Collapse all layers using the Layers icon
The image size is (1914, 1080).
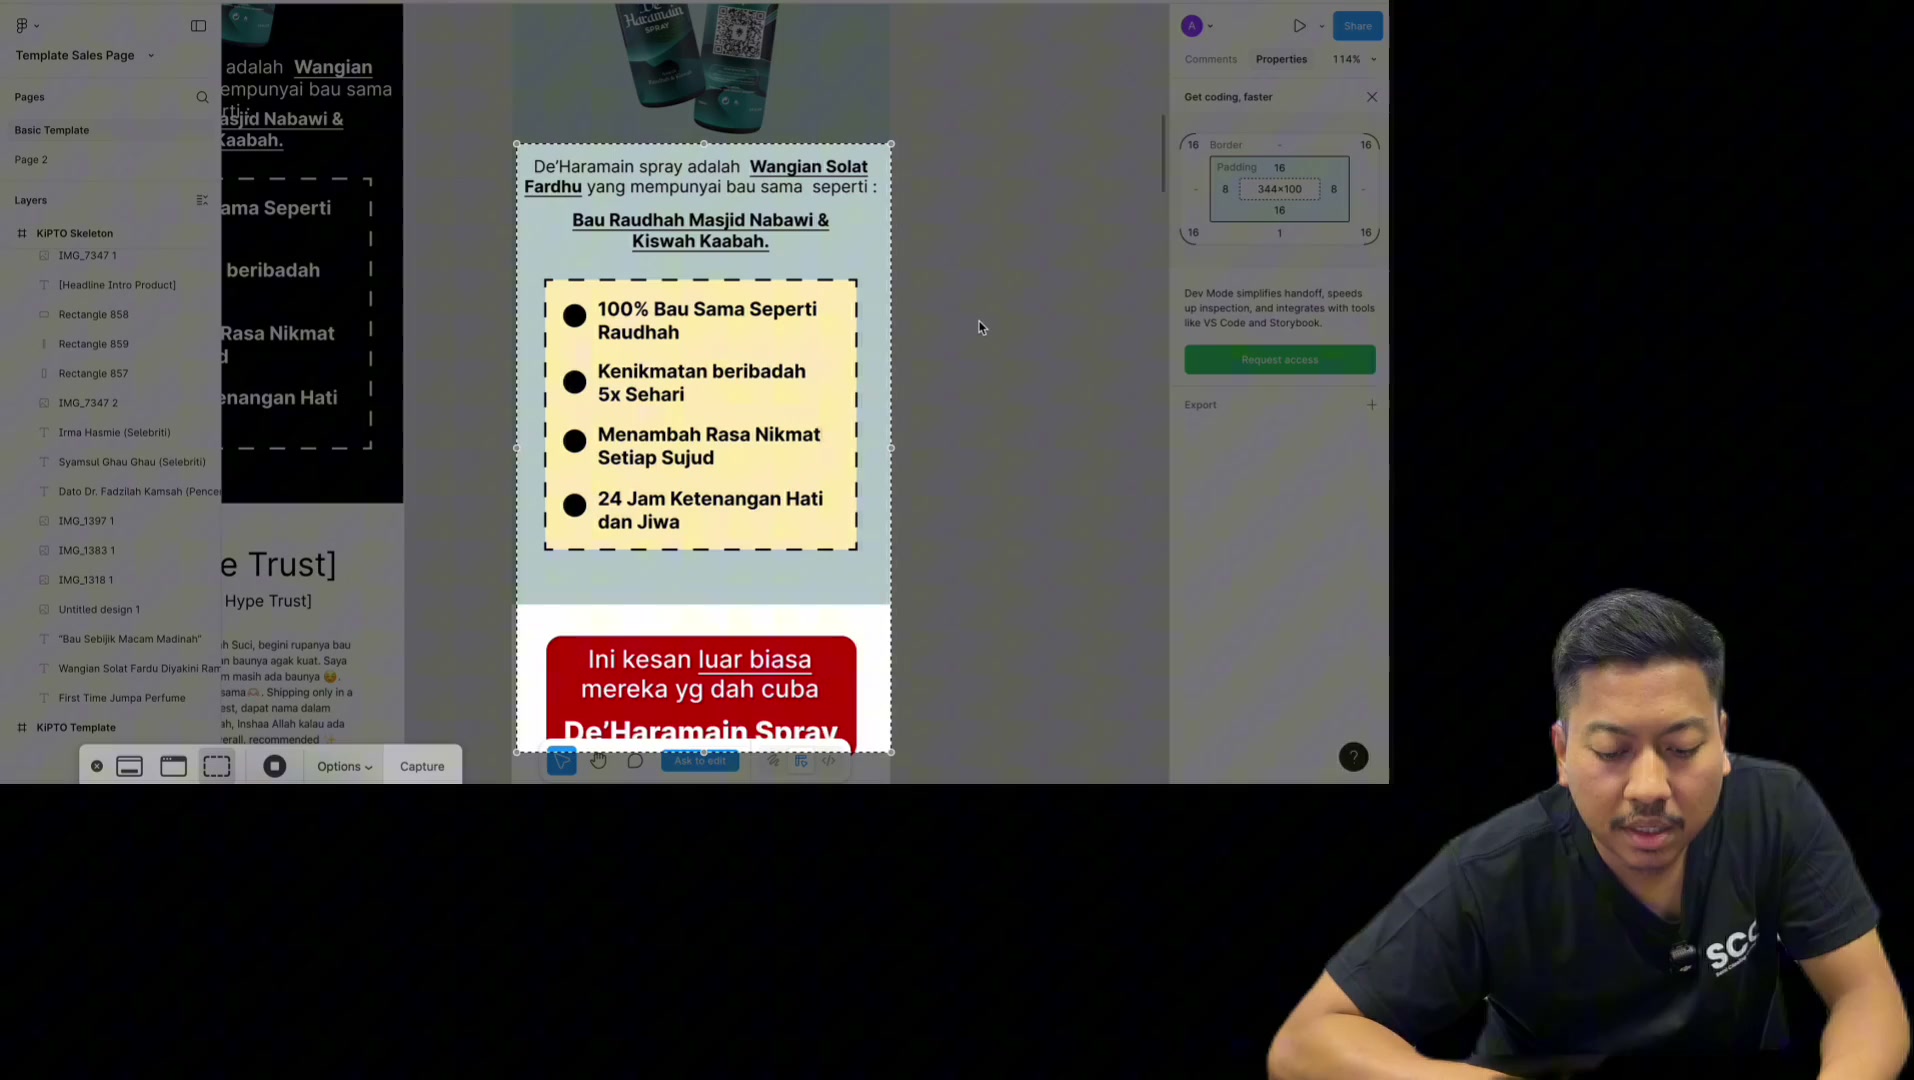[x=202, y=200]
